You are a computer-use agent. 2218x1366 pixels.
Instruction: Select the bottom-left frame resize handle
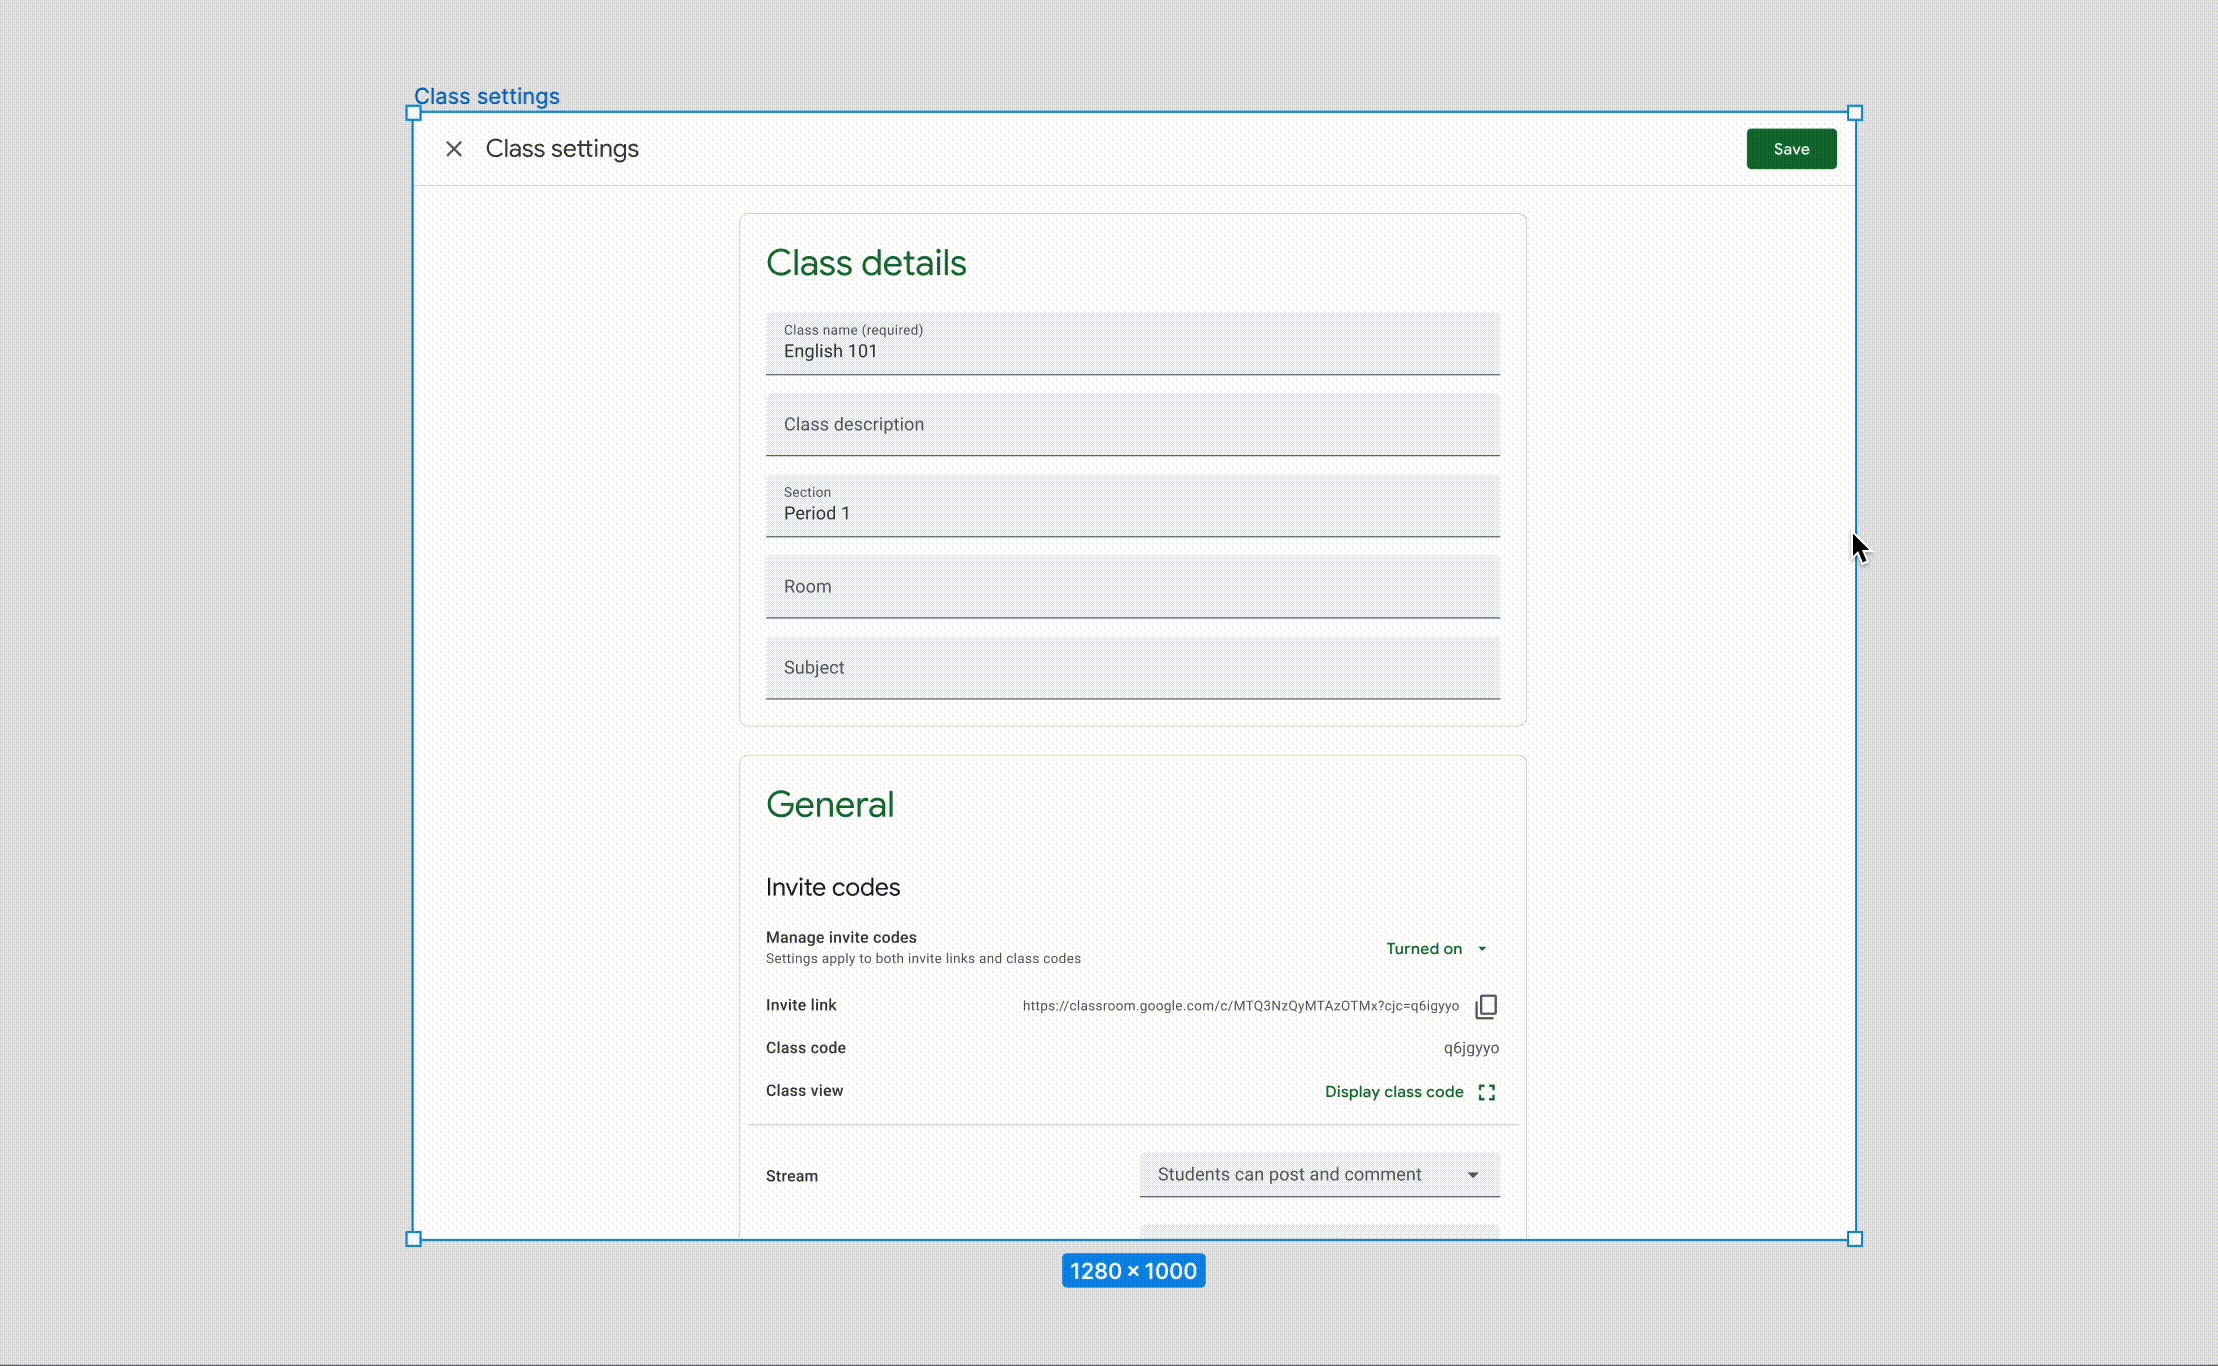pyautogui.click(x=413, y=1239)
